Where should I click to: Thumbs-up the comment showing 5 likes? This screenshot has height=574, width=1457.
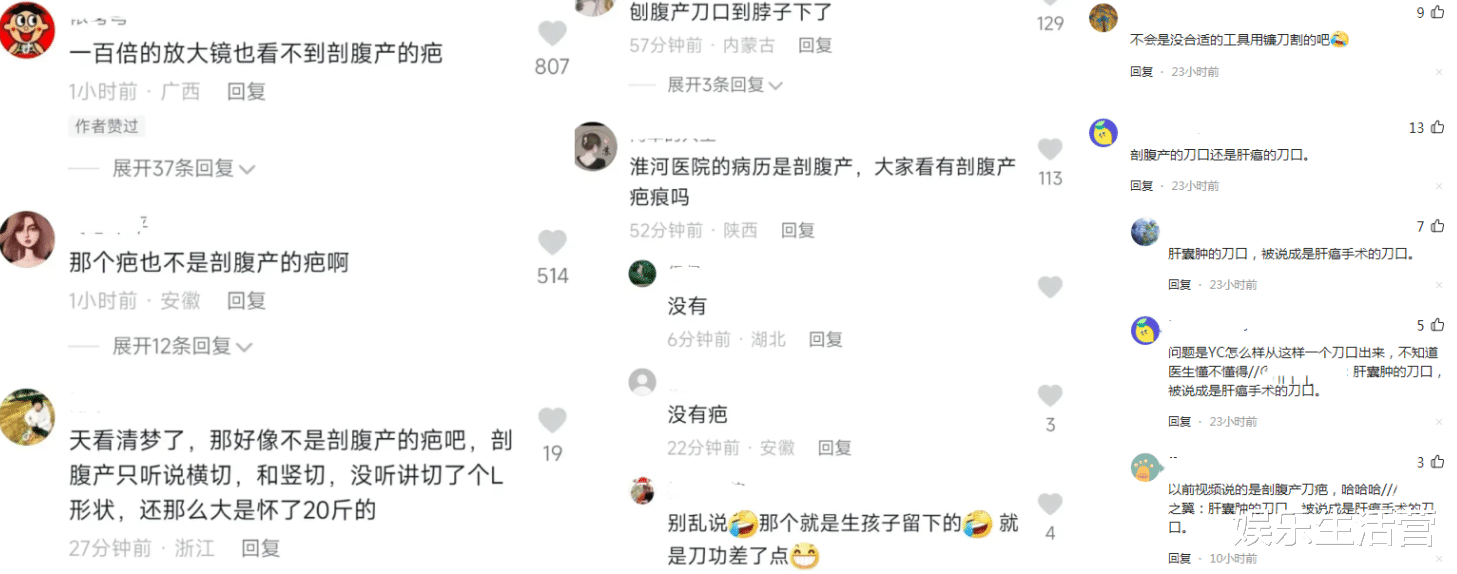[1438, 326]
